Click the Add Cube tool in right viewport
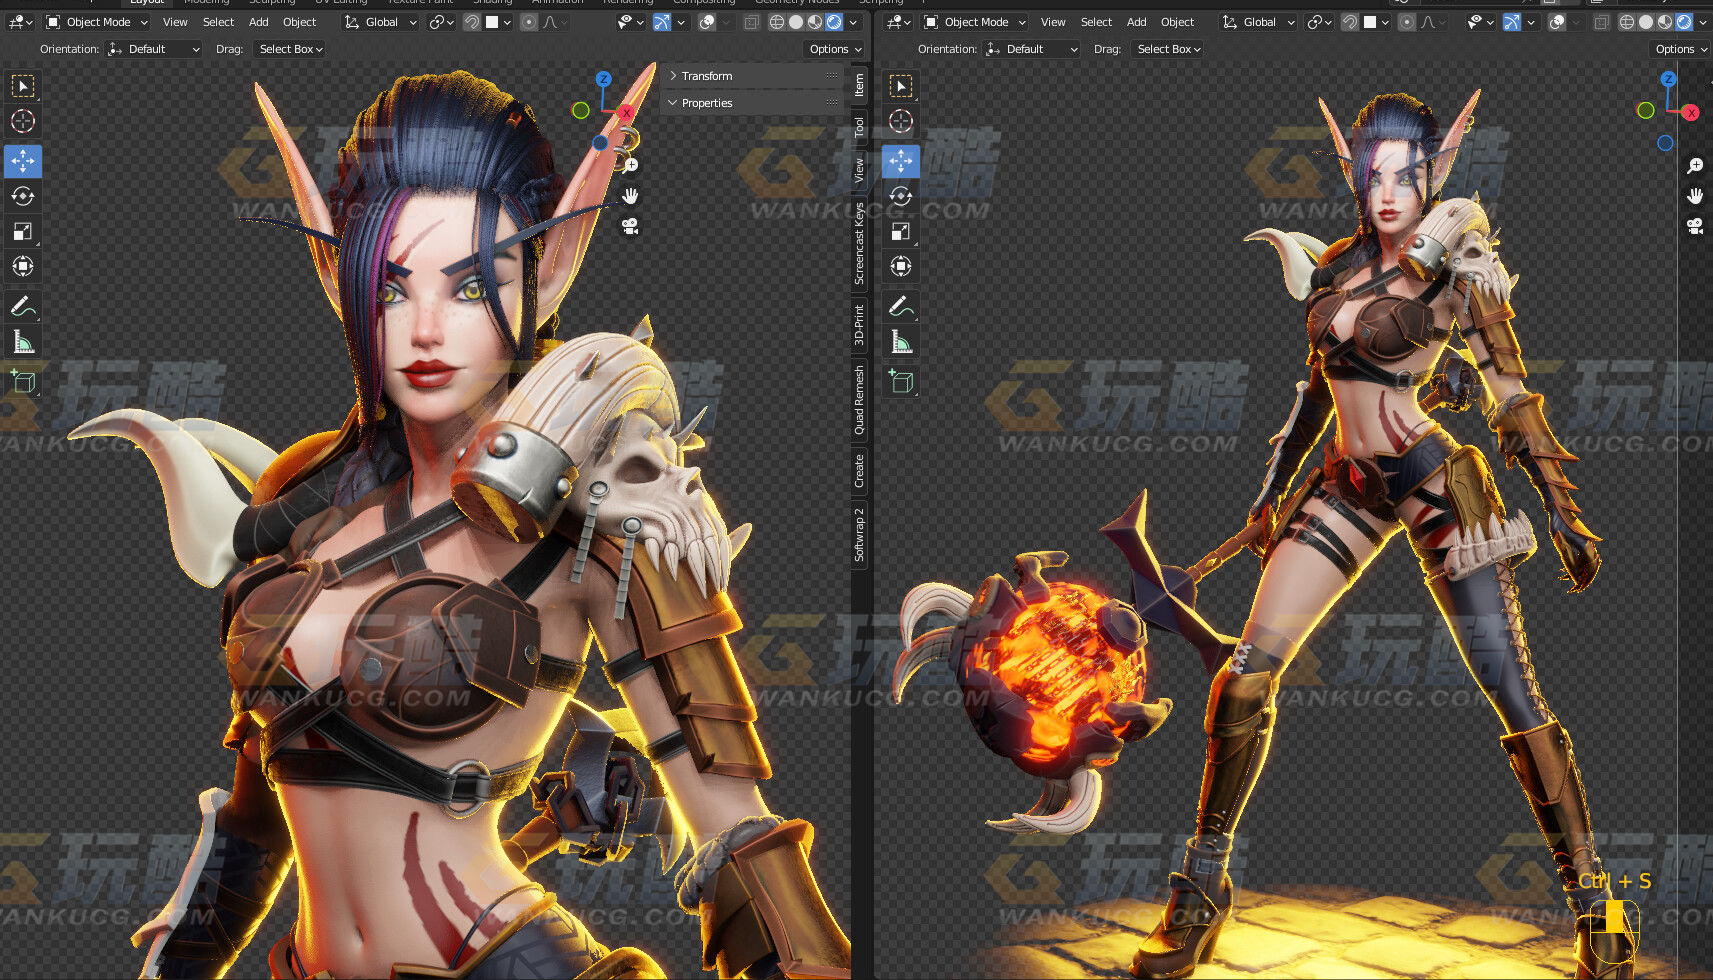Image resolution: width=1713 pixels, height=980 pixels. (901, 381)
